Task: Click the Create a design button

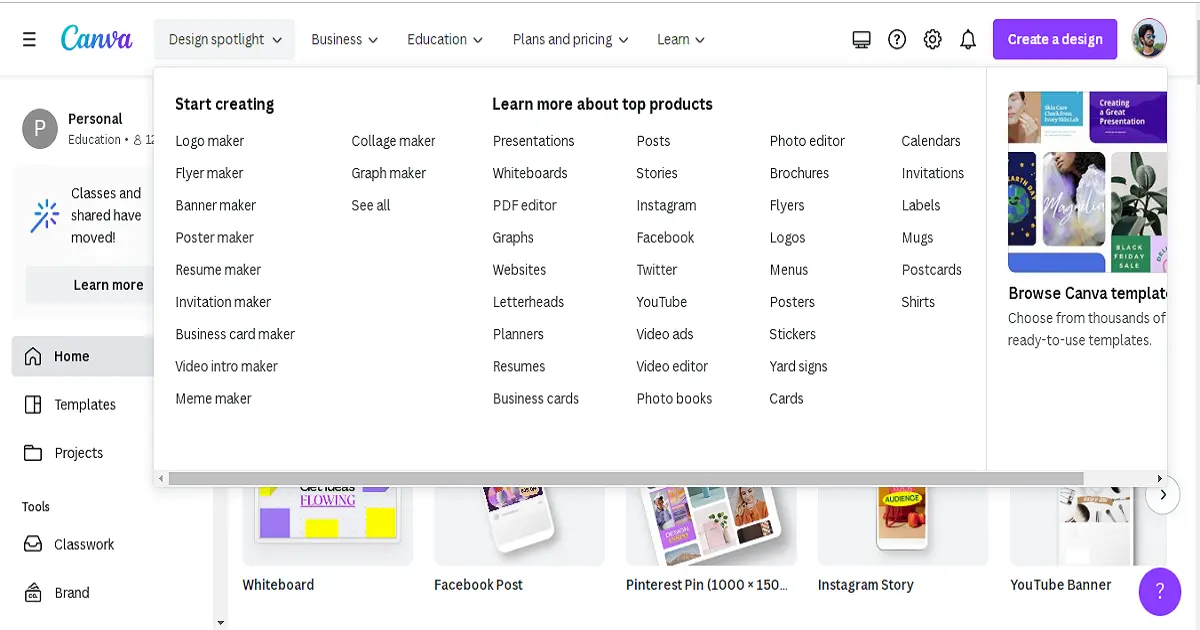Action: (x=1055, y=39)
